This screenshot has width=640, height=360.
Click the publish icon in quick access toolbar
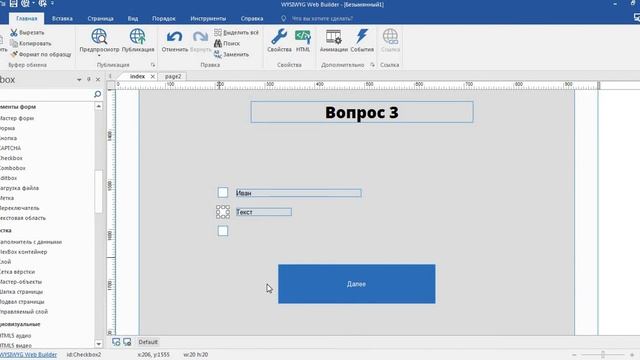(x=42, y=4)
